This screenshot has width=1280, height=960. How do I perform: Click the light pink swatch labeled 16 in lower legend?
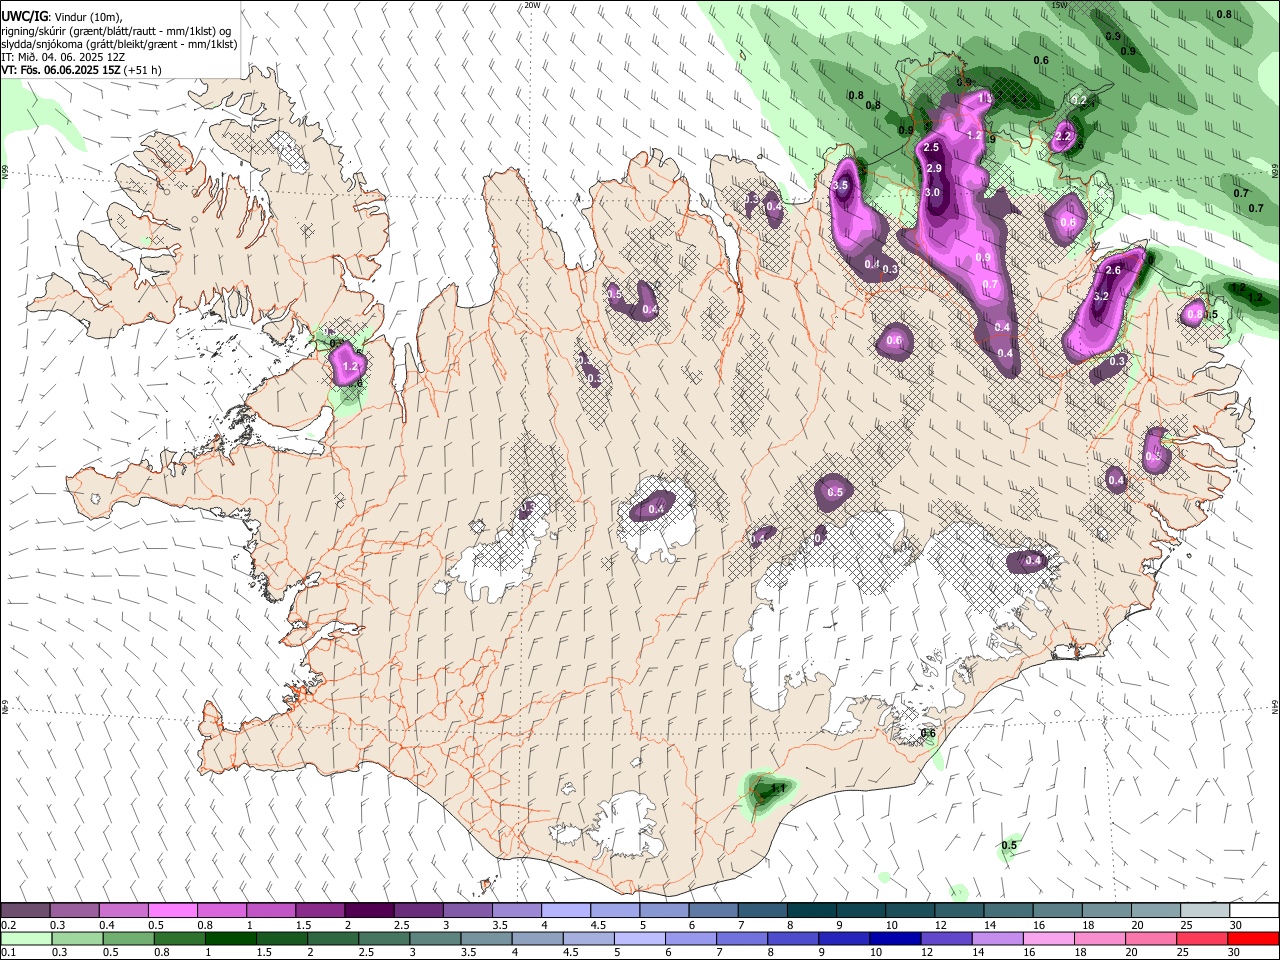(x=1048, y=938)
